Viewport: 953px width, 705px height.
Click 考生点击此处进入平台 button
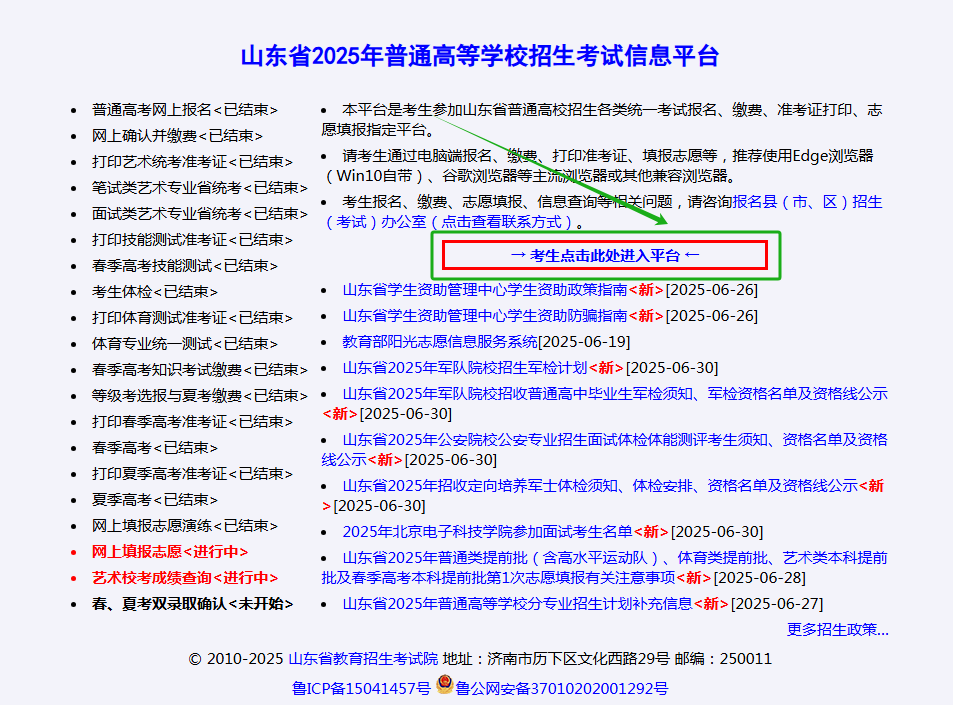605,255
